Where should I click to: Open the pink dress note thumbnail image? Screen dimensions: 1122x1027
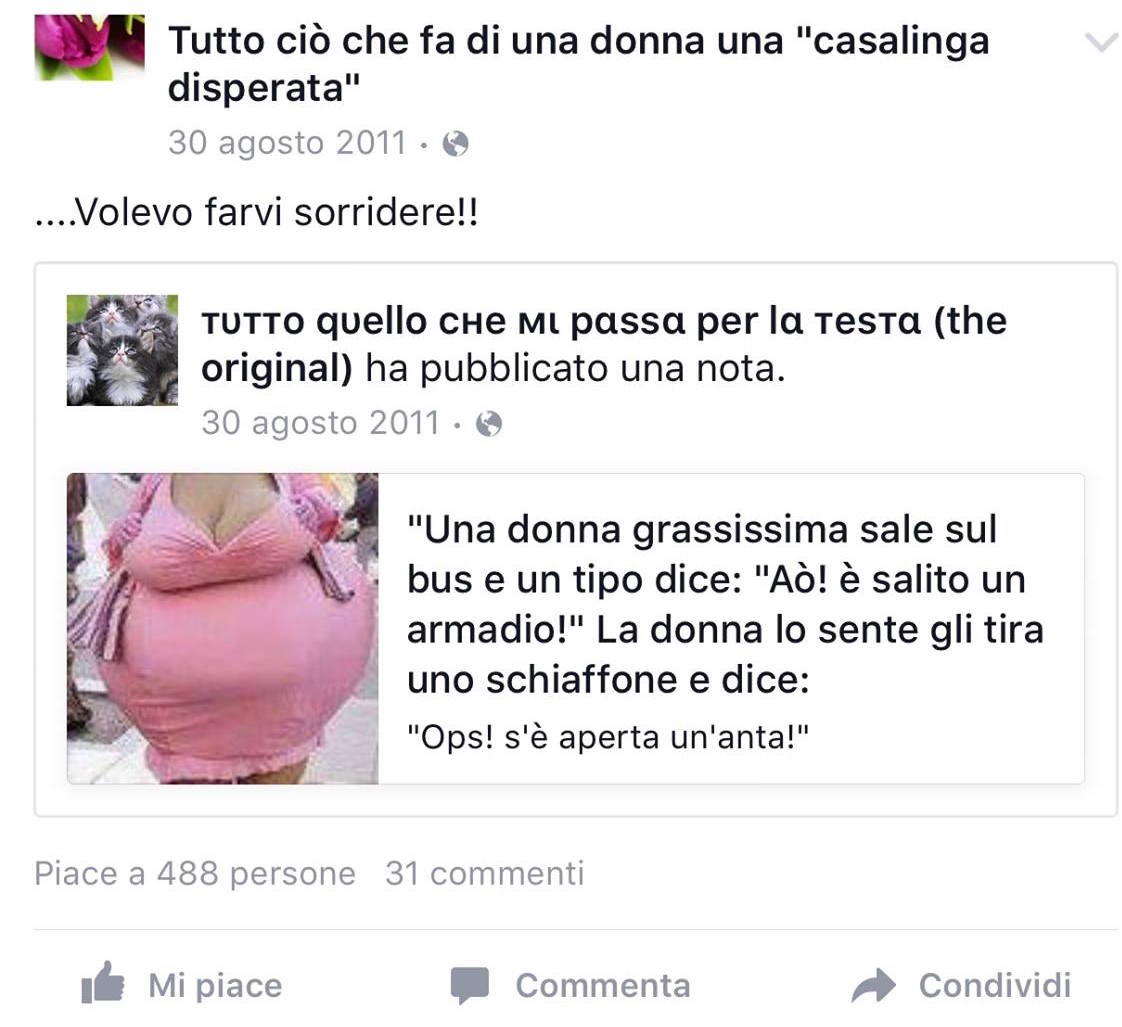pos(223,628)
